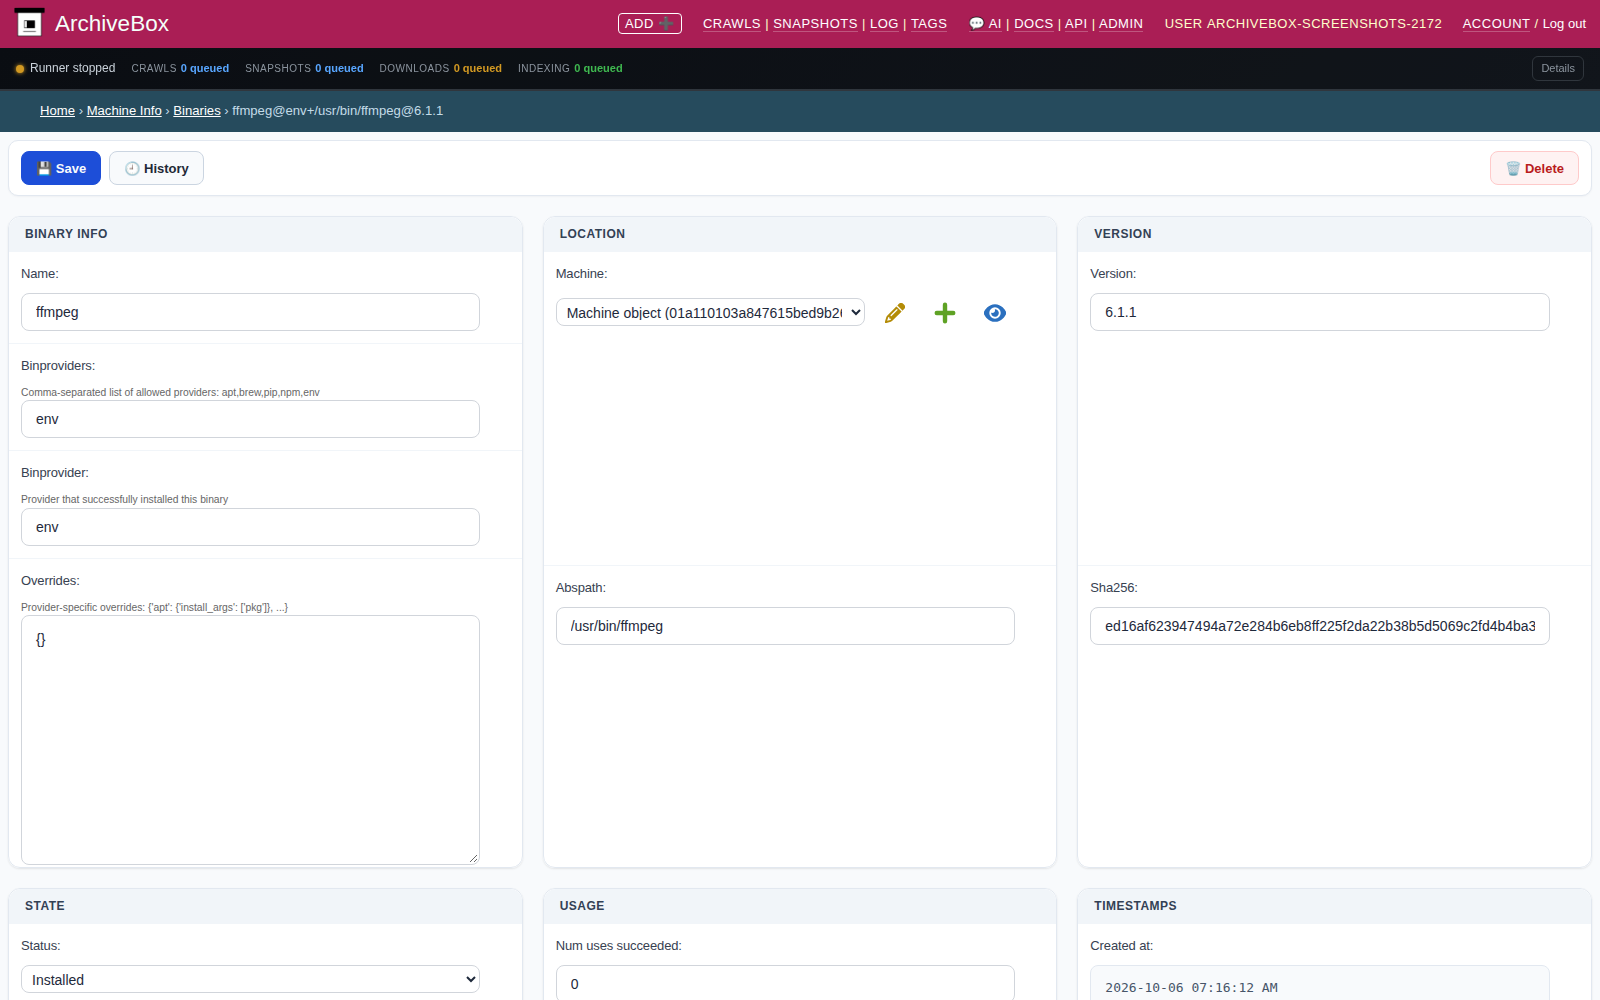This screenshot has height=1000, width=1600.
Task: Click the Version field 6.1.1
Action: [1320, 312]
